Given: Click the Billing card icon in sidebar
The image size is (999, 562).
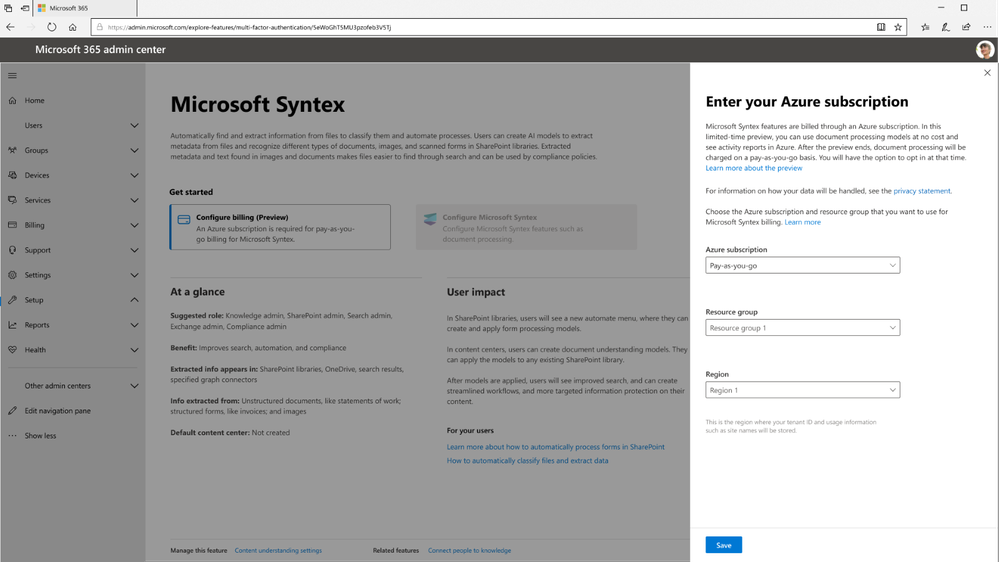Looking at the screenshot, I should [x=12, y=225].
